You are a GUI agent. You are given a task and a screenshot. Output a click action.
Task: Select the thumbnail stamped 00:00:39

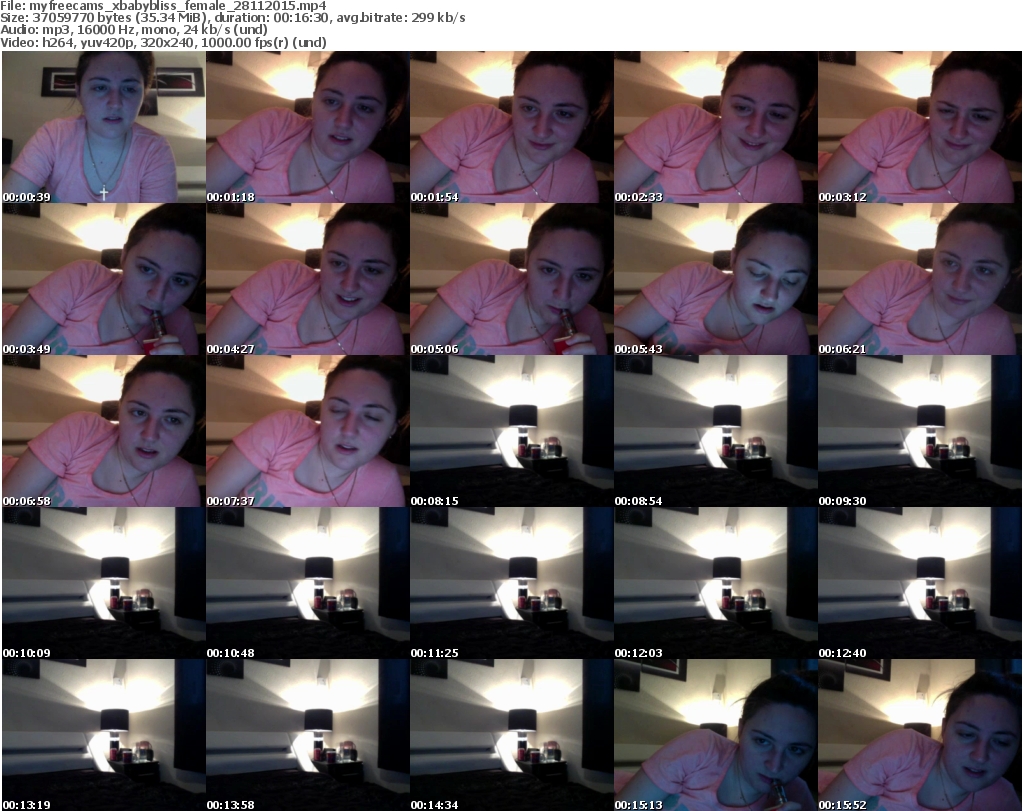104,127
